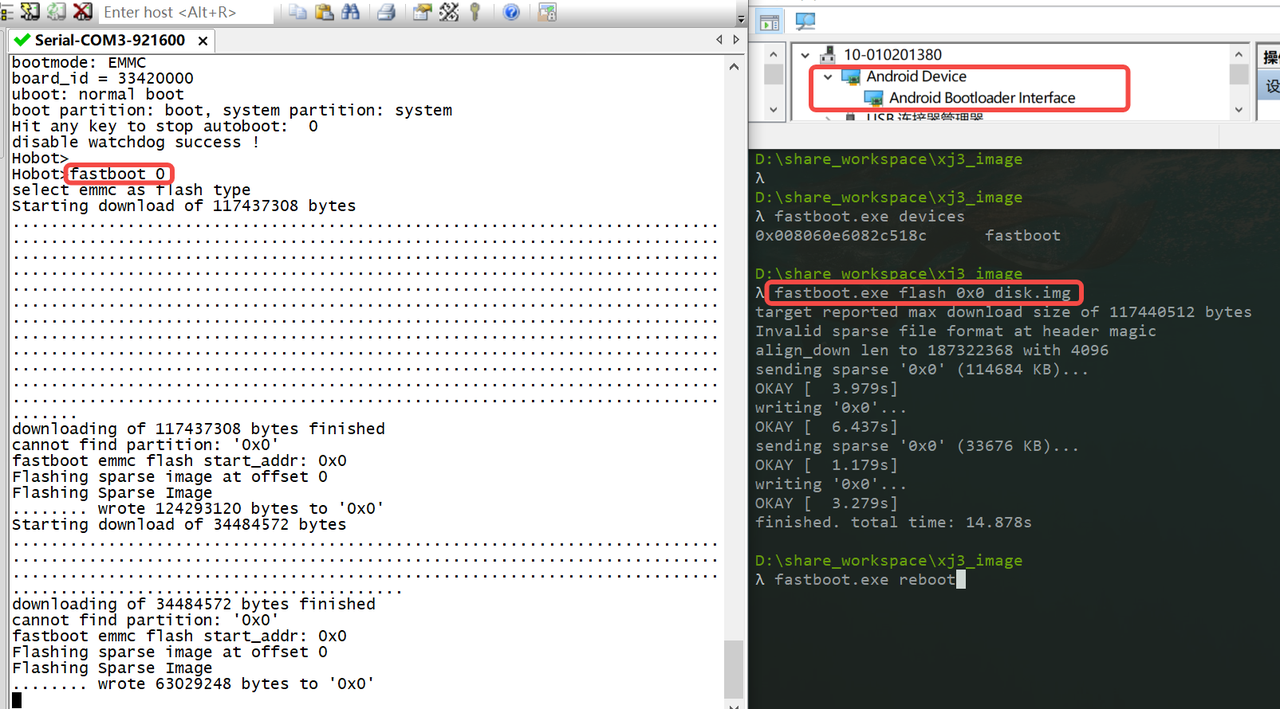Viewport: 1280px width, 709px height.
Task: Click 'bootmode: EMMC' line in terminal
Action: tap(78, 63)
